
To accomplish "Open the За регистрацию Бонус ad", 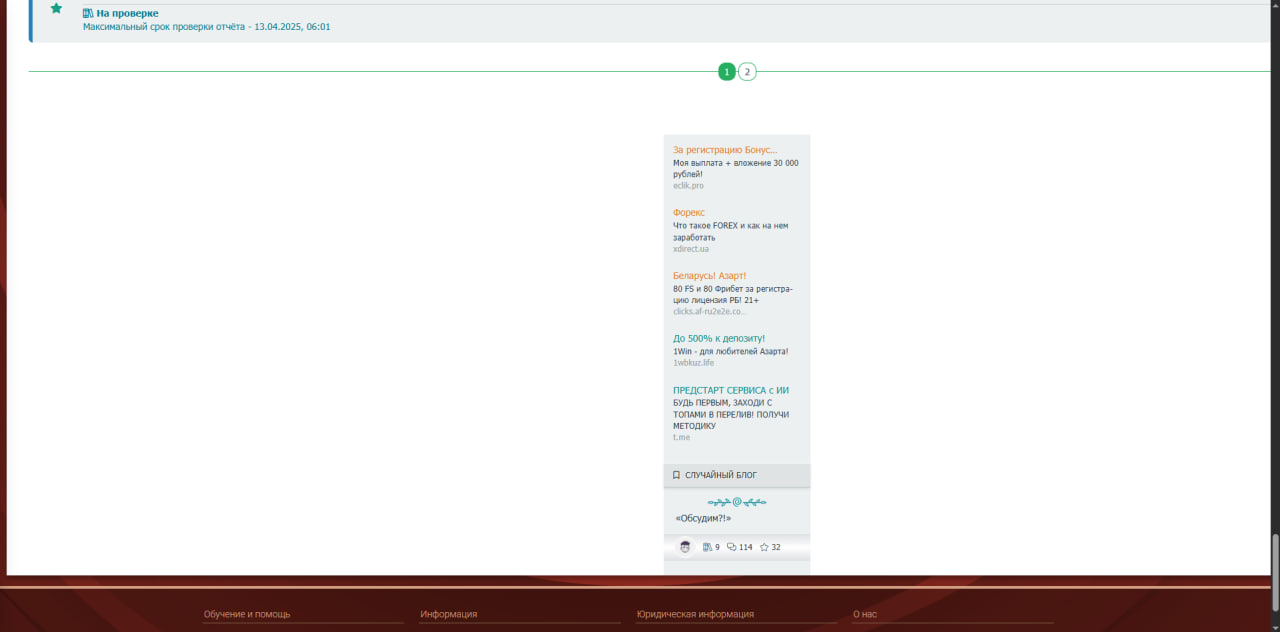I will [x=725, y=150].
